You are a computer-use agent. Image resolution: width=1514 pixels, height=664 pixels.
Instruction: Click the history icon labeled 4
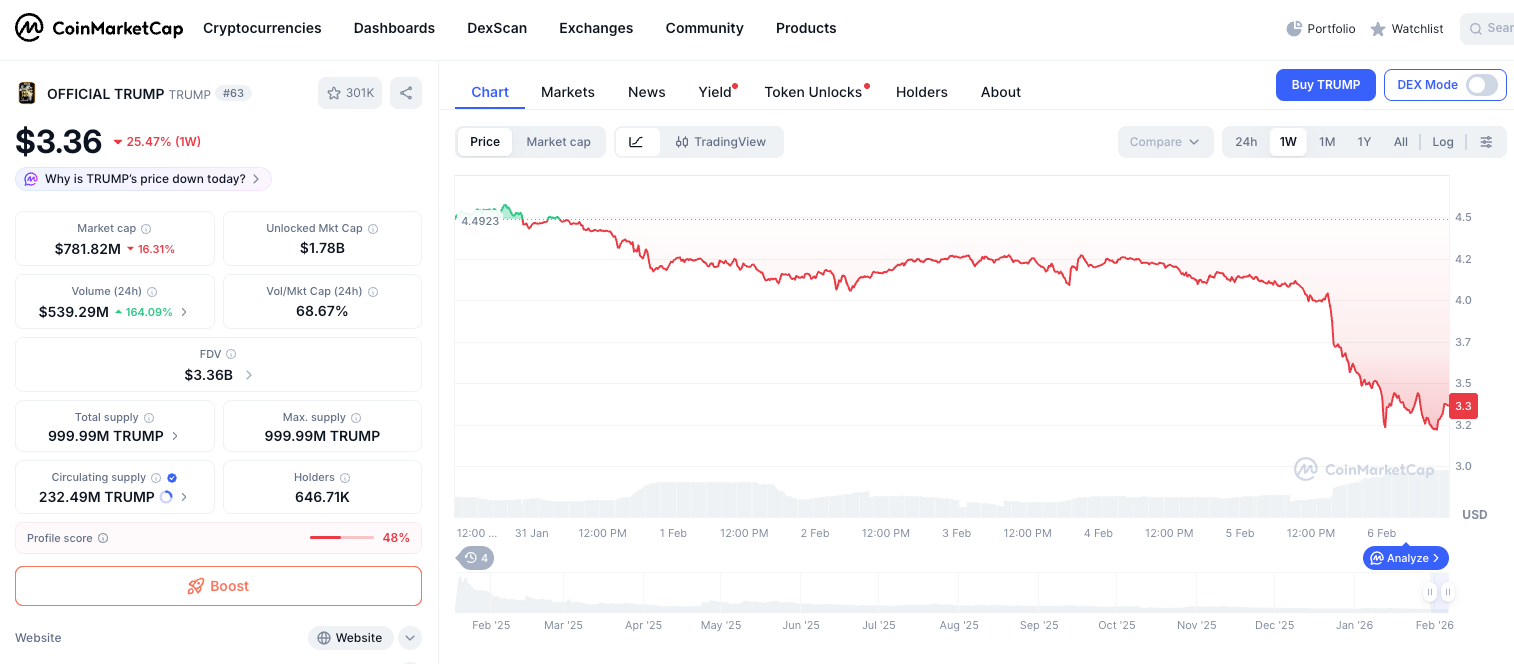pos(475,558)
